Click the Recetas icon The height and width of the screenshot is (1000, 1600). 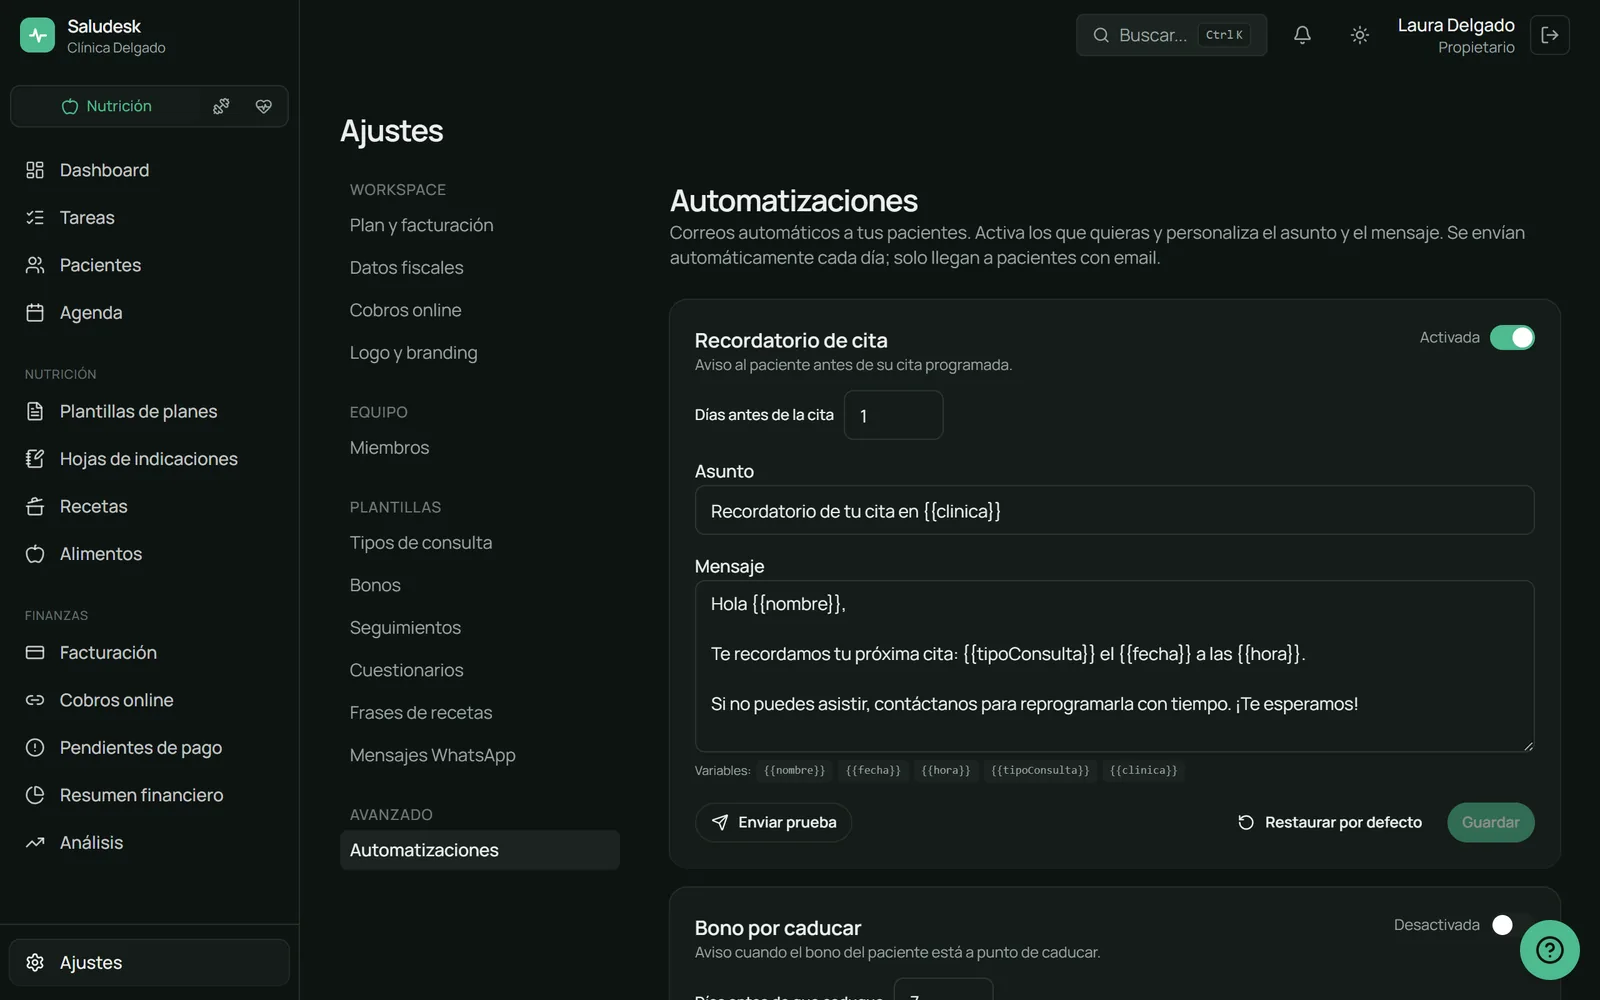pos(35,506)
